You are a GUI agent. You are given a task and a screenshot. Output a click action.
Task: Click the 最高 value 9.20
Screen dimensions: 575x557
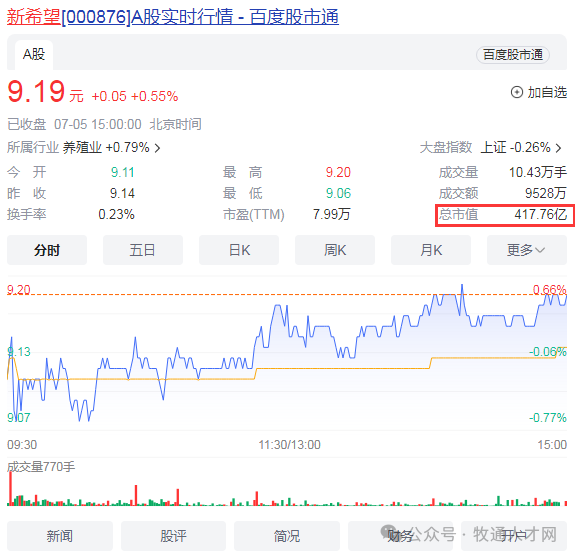(x=338, y=172)
